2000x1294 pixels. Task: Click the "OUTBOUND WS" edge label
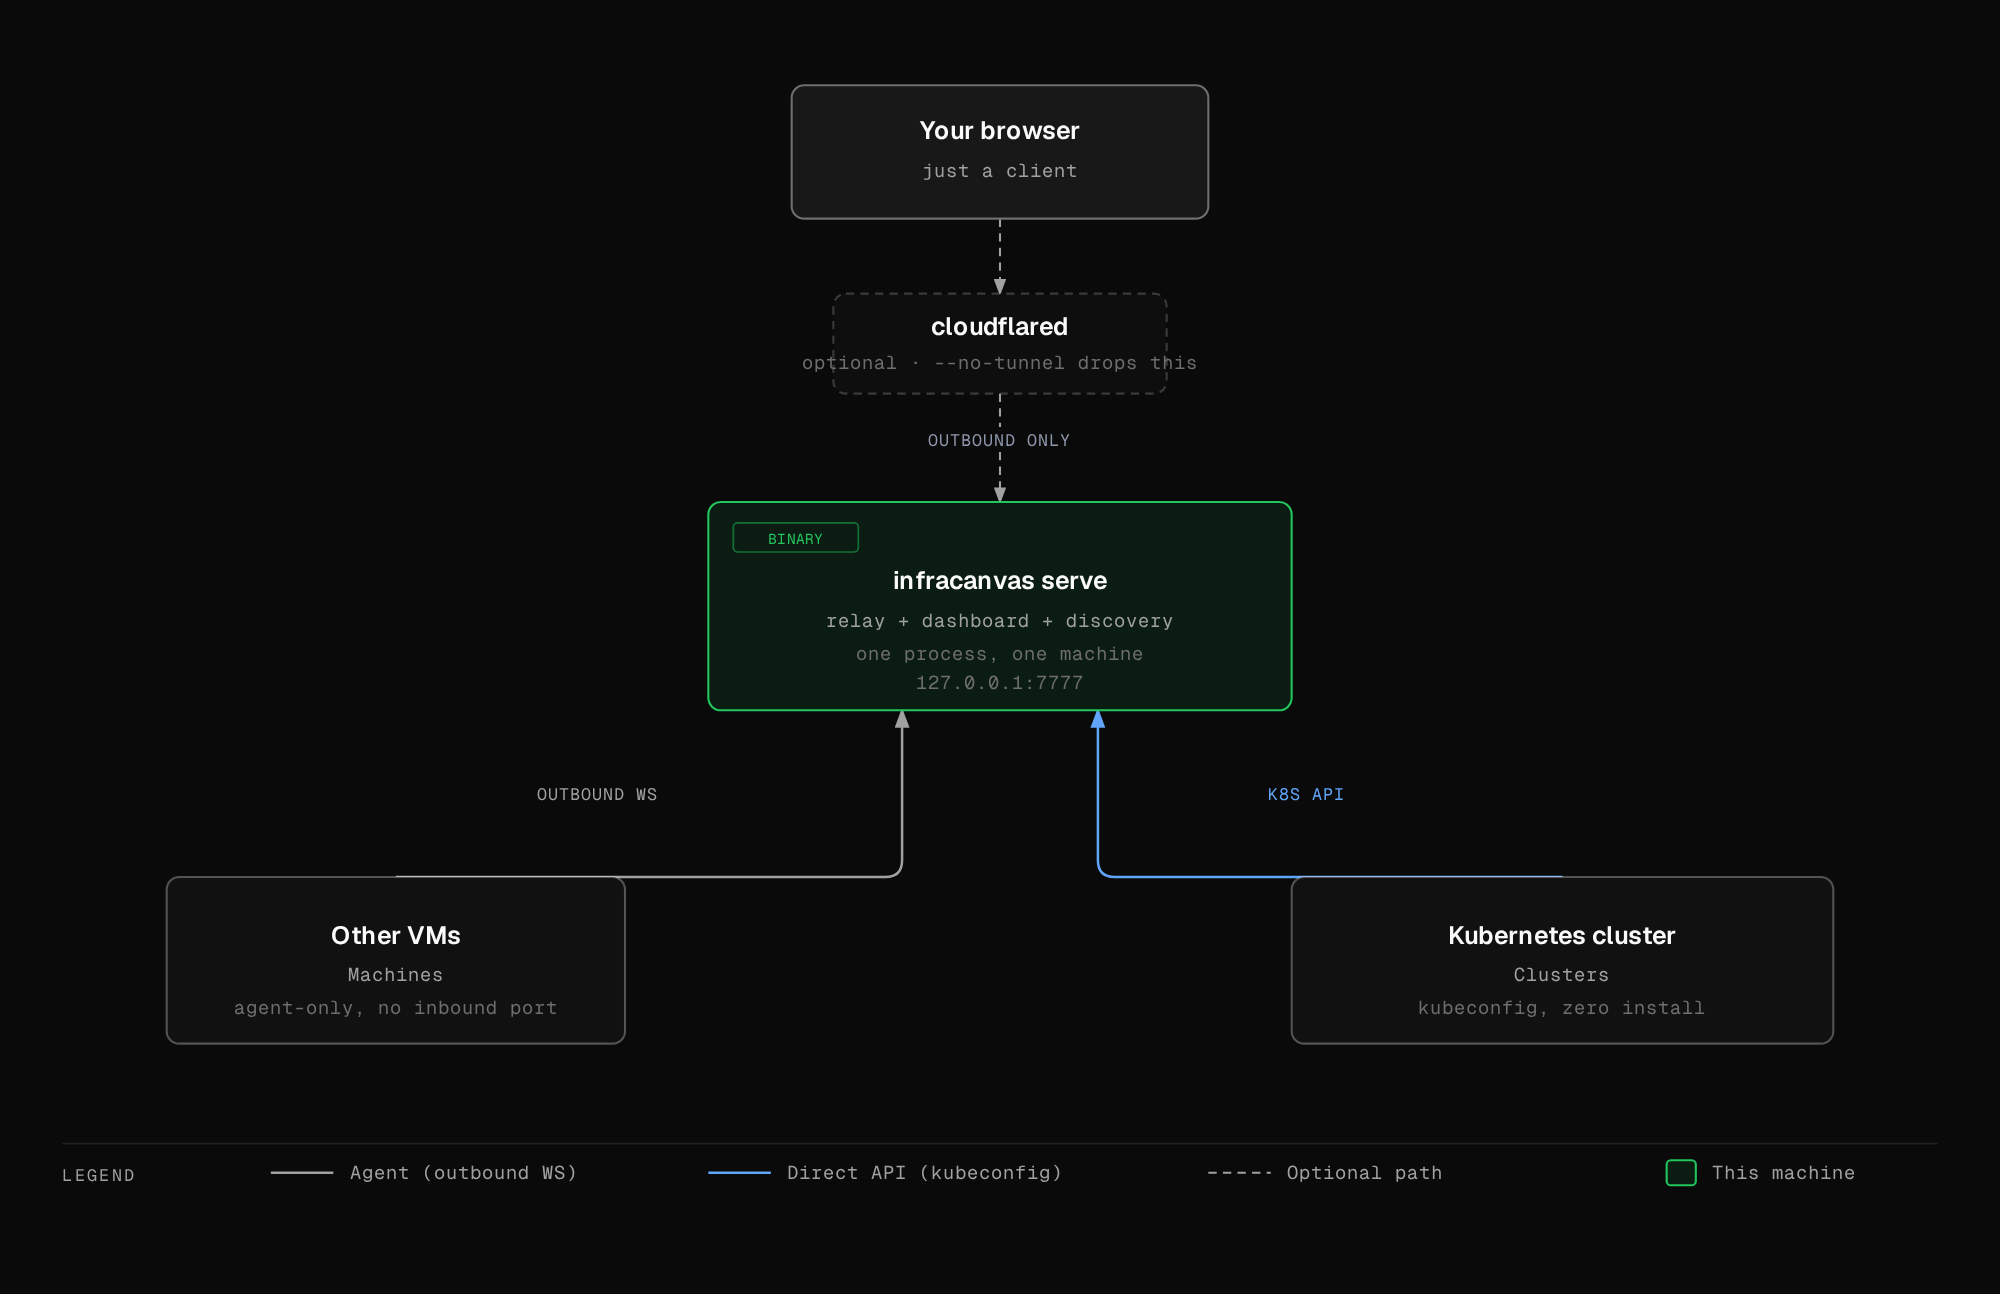pos(597,795)
